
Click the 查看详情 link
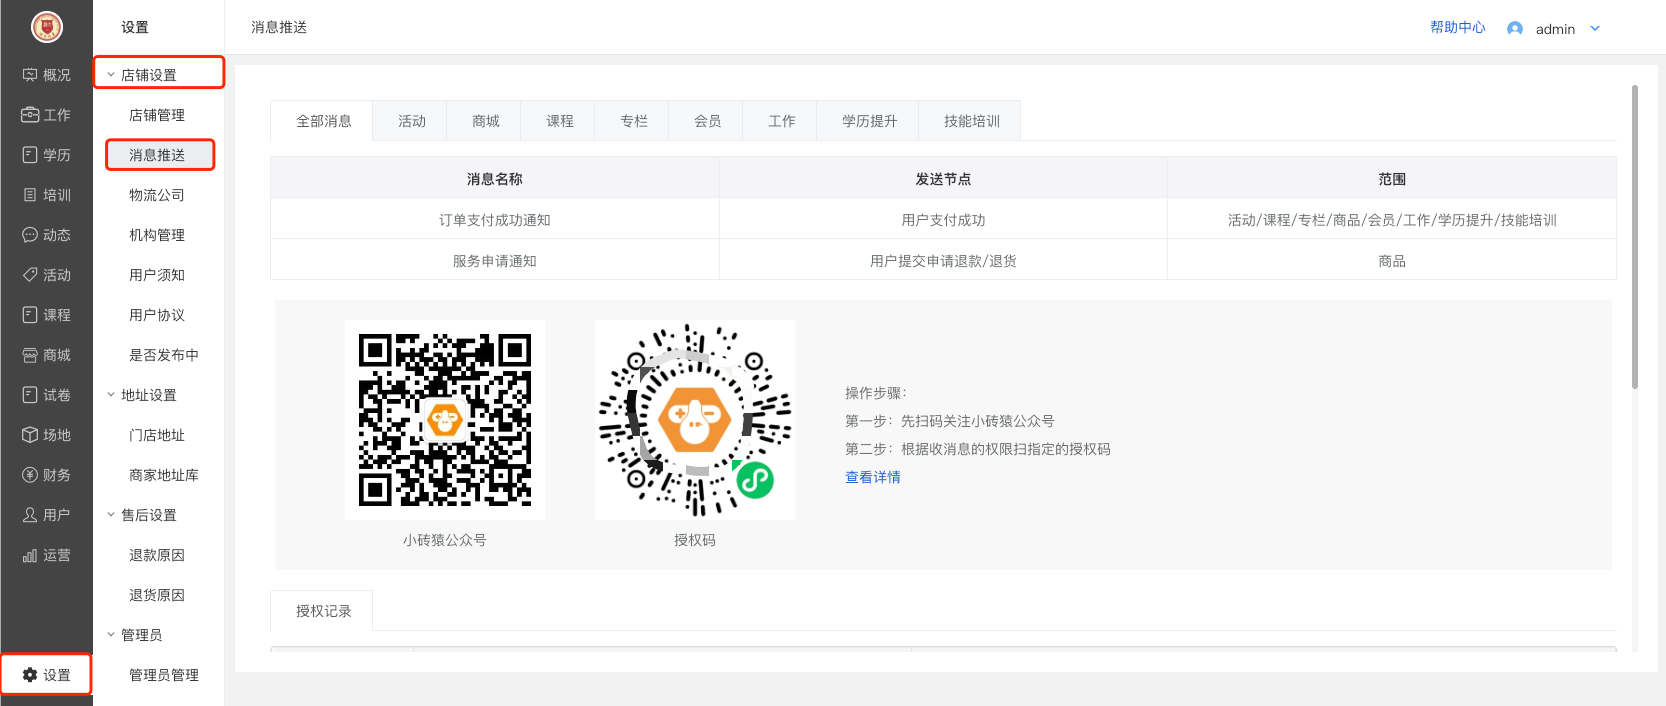[873, 477]
